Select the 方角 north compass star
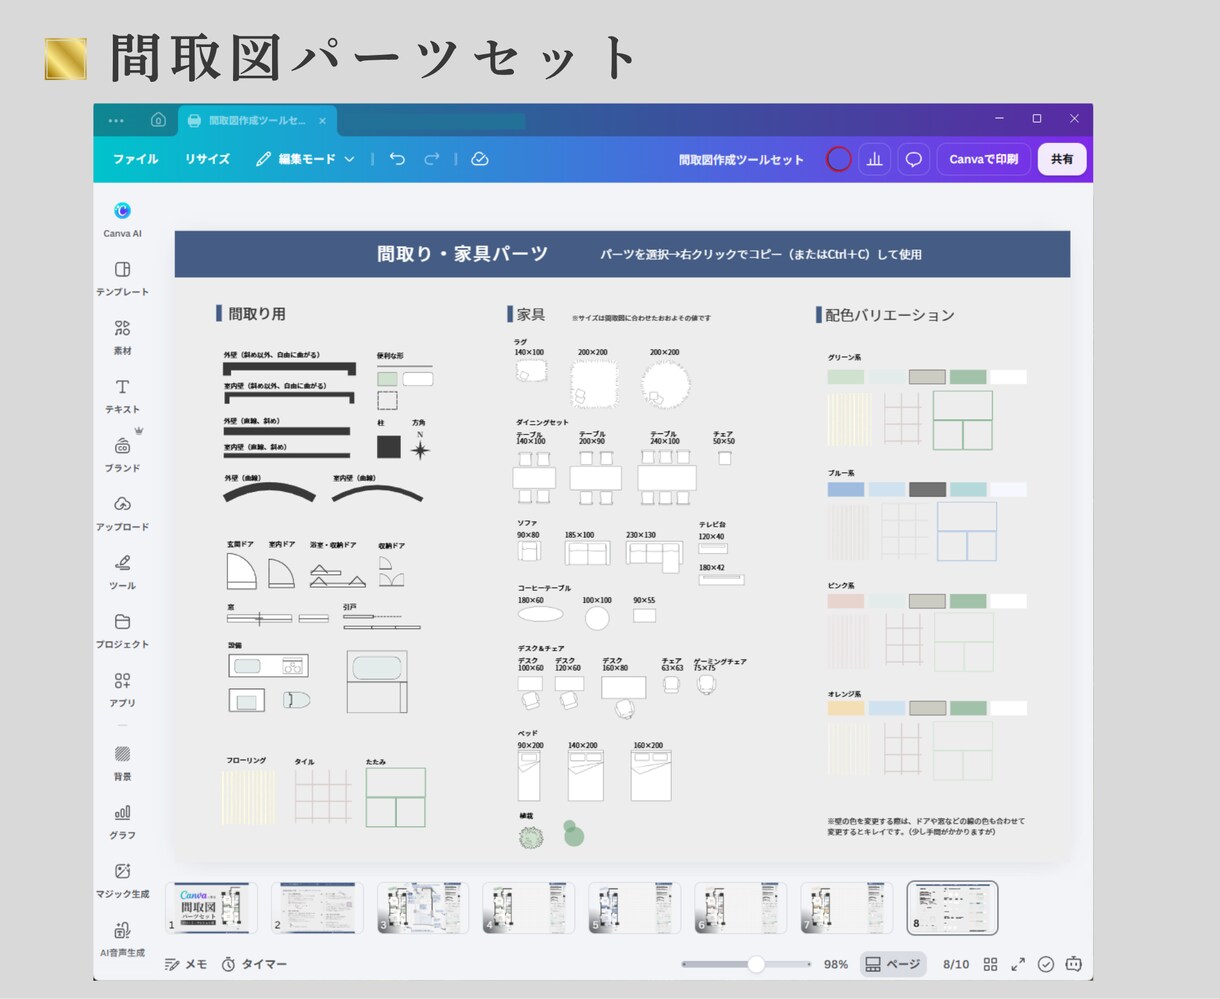This screenshot has height=999, width=1220. (420, 450)
